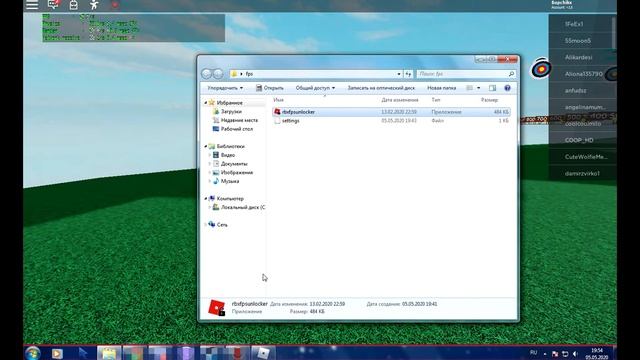Expand the Видео tree node
This screenshot has height=360, width=640.
[x=210, y=155]
